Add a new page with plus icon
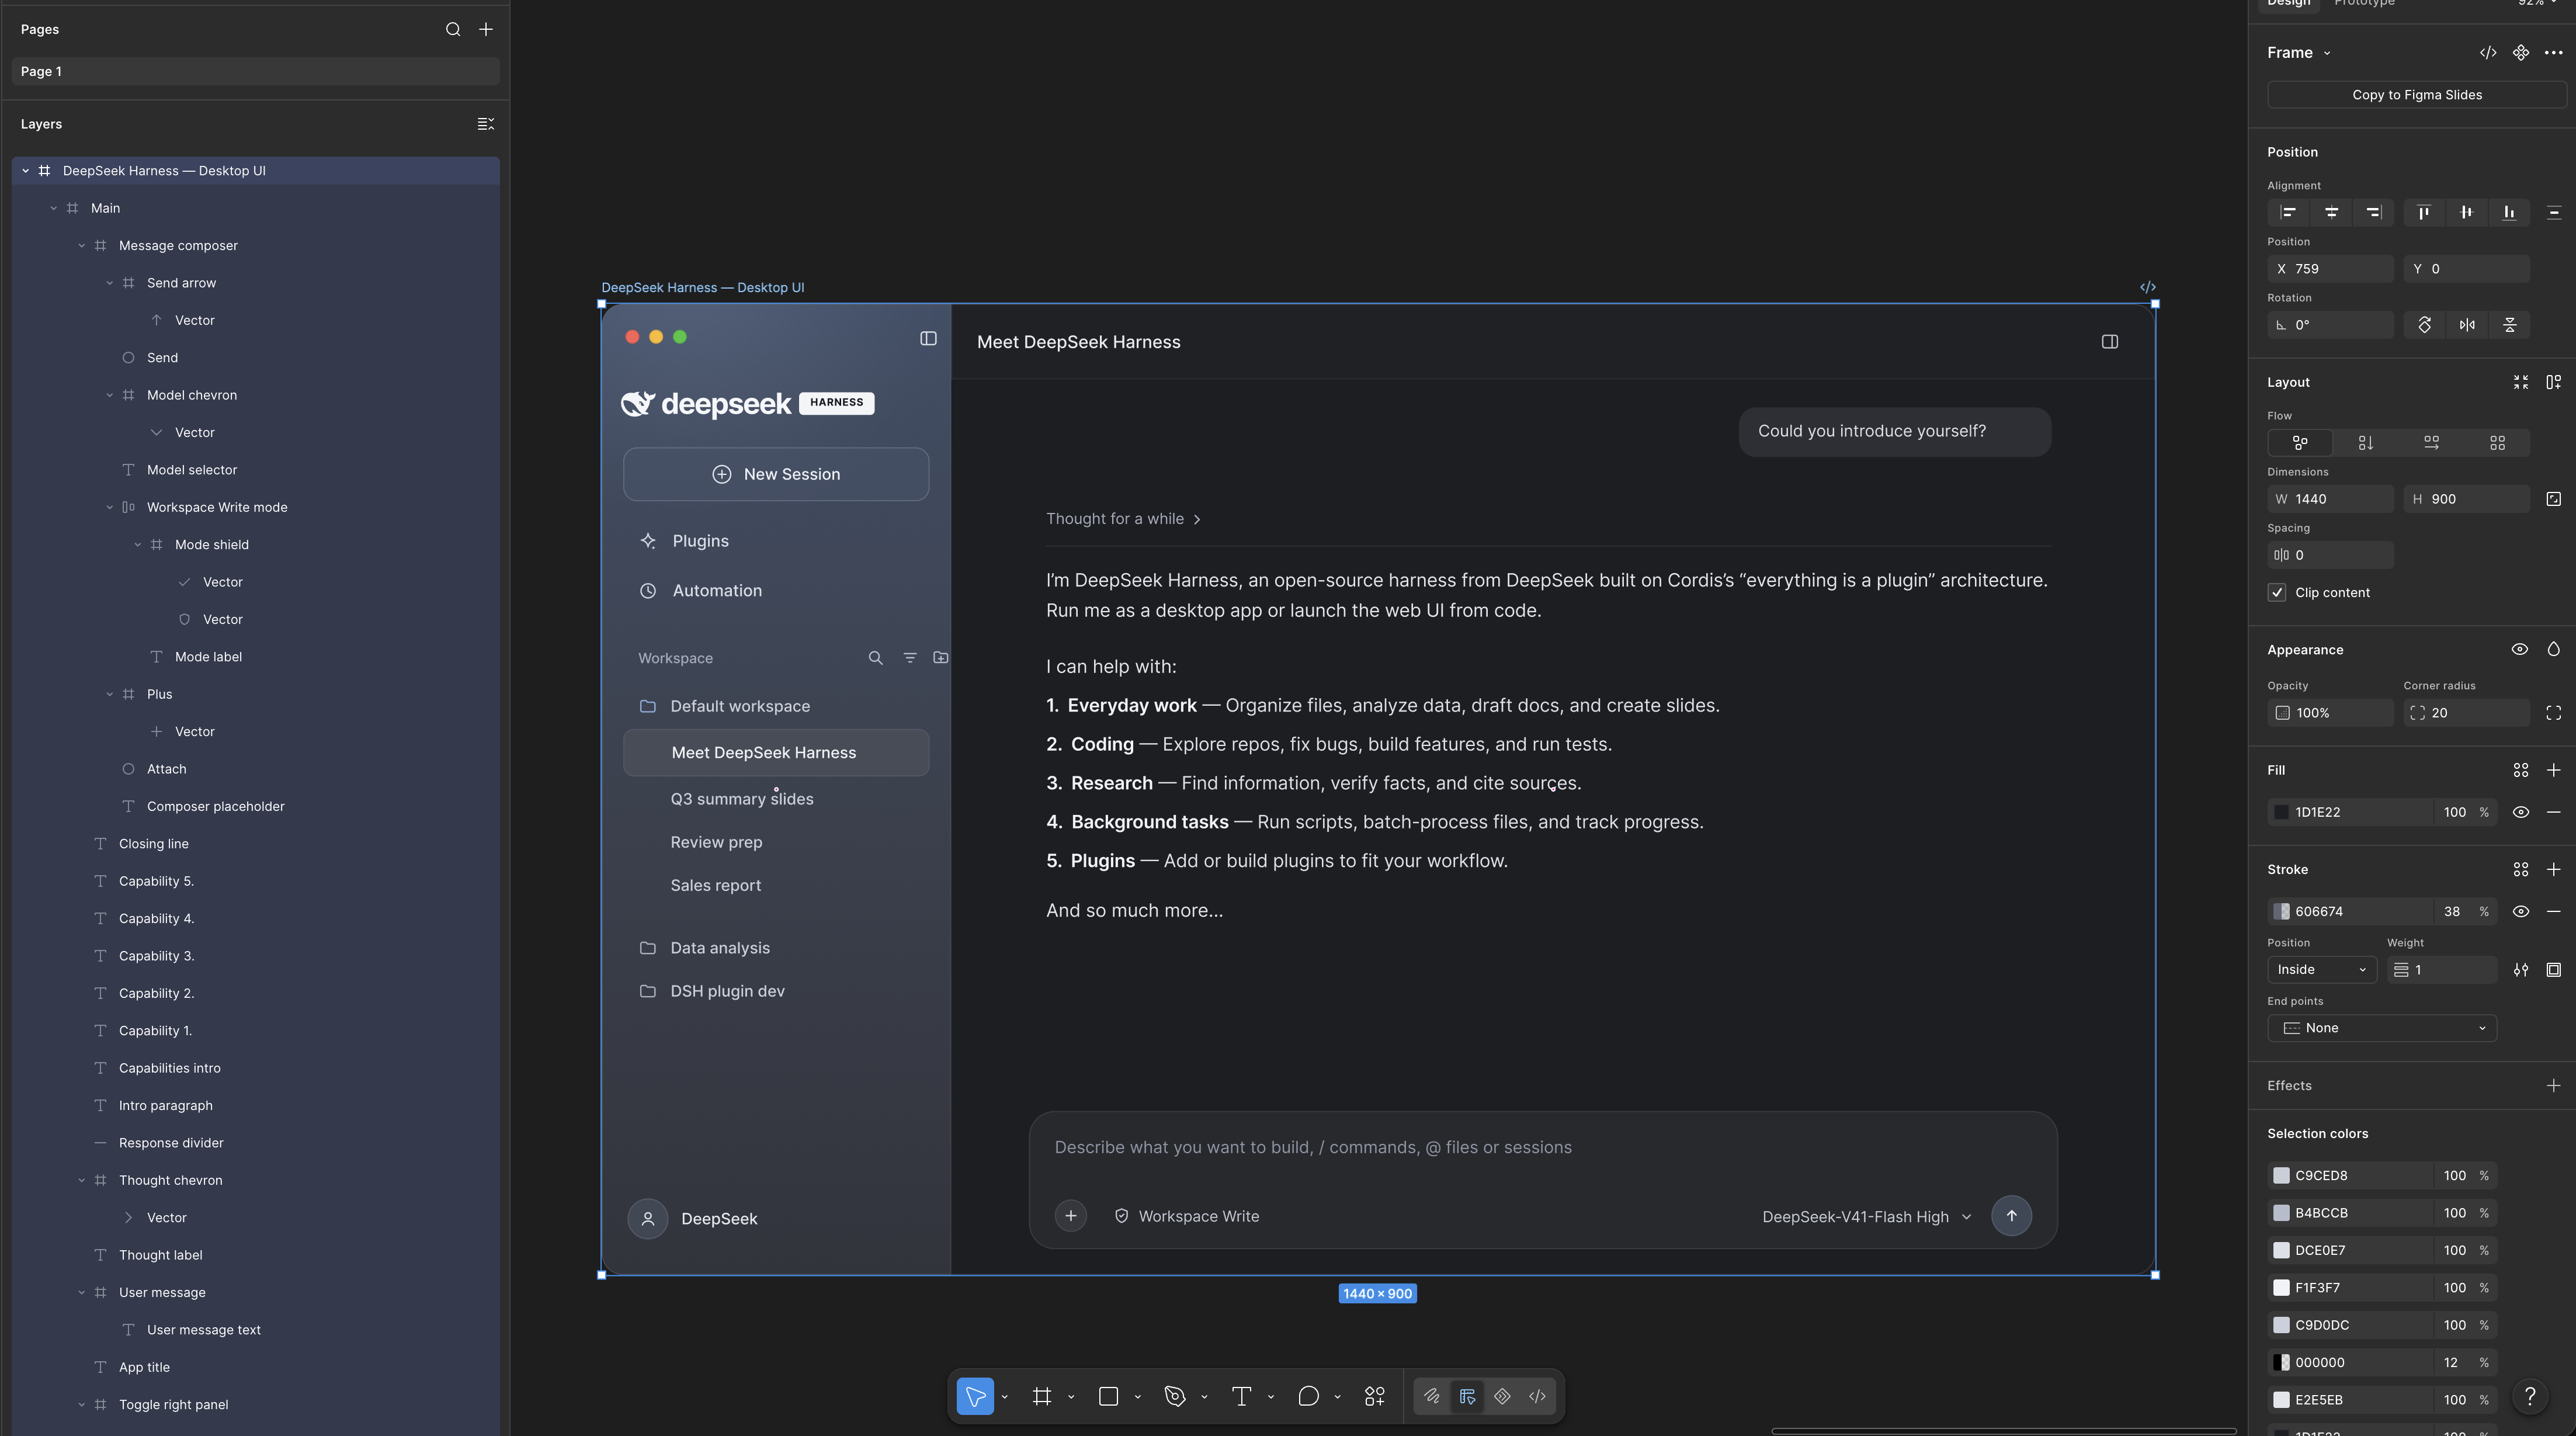Viewport: 2576px width, 1436px height. [486, 29]
